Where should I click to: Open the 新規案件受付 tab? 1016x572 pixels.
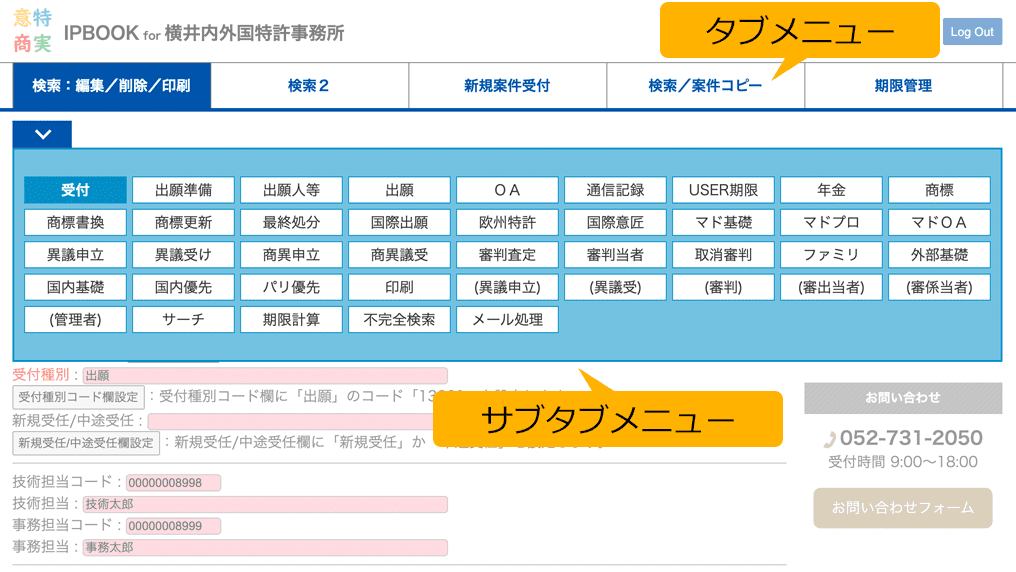pos(507,86)
